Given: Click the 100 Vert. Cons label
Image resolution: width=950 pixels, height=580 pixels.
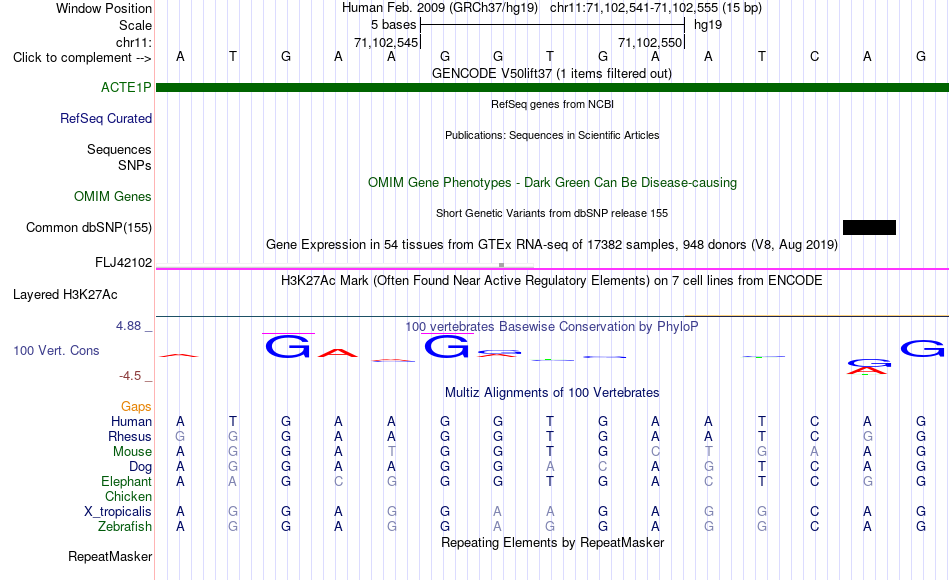Looking at the screenshot, I should pos(56,350).
